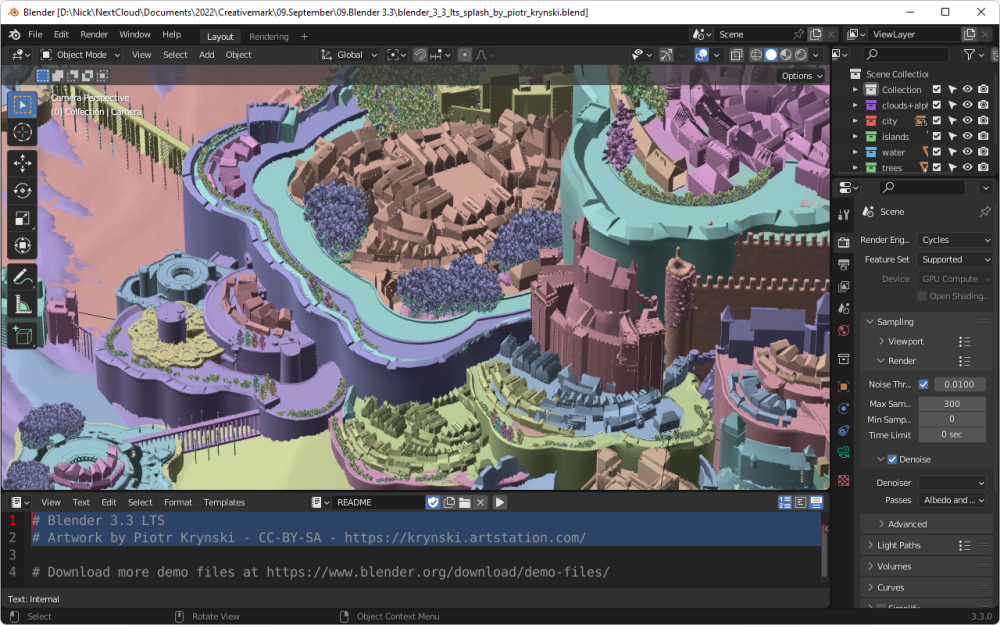The image size is (1000, 625).
Task: Activate the Add Cube tool
Action: click(x=22, y=337)
